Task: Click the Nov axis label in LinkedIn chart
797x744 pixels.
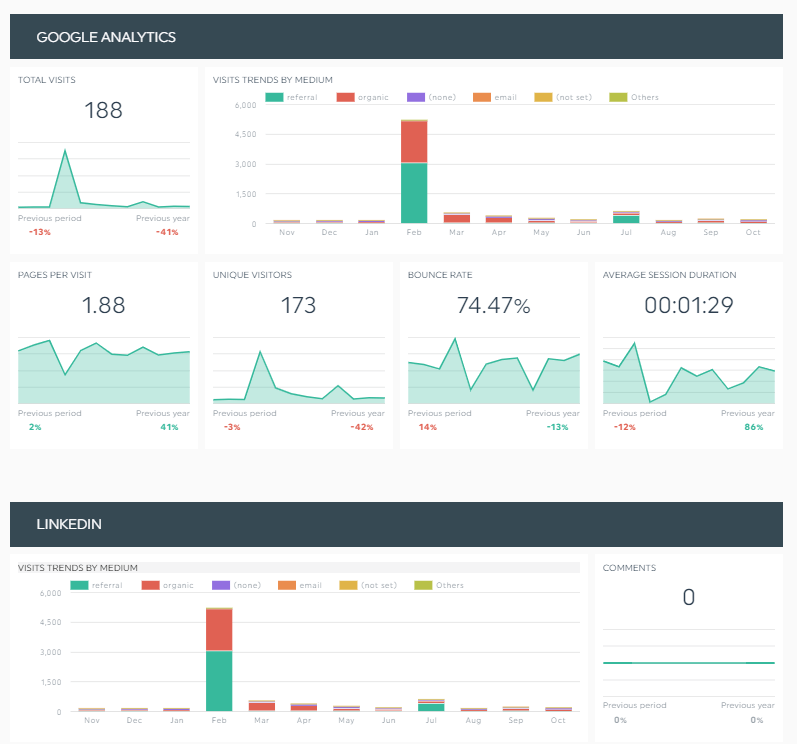Action: 92,720
